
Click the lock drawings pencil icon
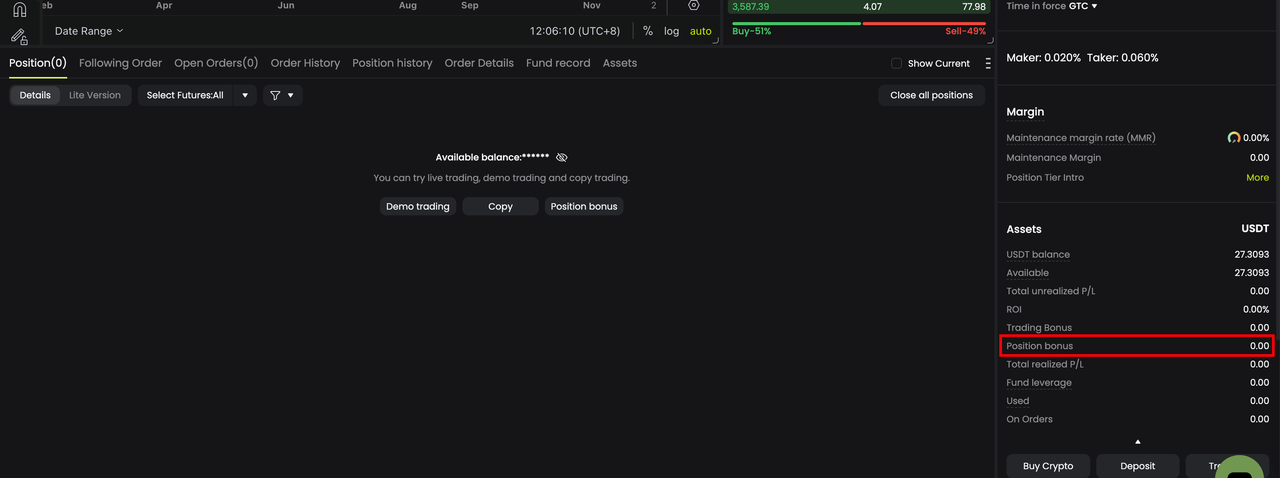click(x=19, y=36)
